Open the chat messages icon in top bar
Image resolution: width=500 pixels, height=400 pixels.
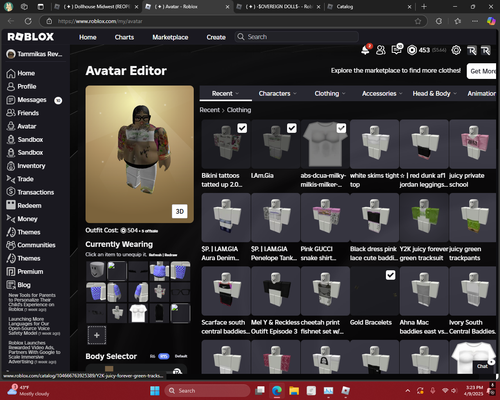(396, 50)
